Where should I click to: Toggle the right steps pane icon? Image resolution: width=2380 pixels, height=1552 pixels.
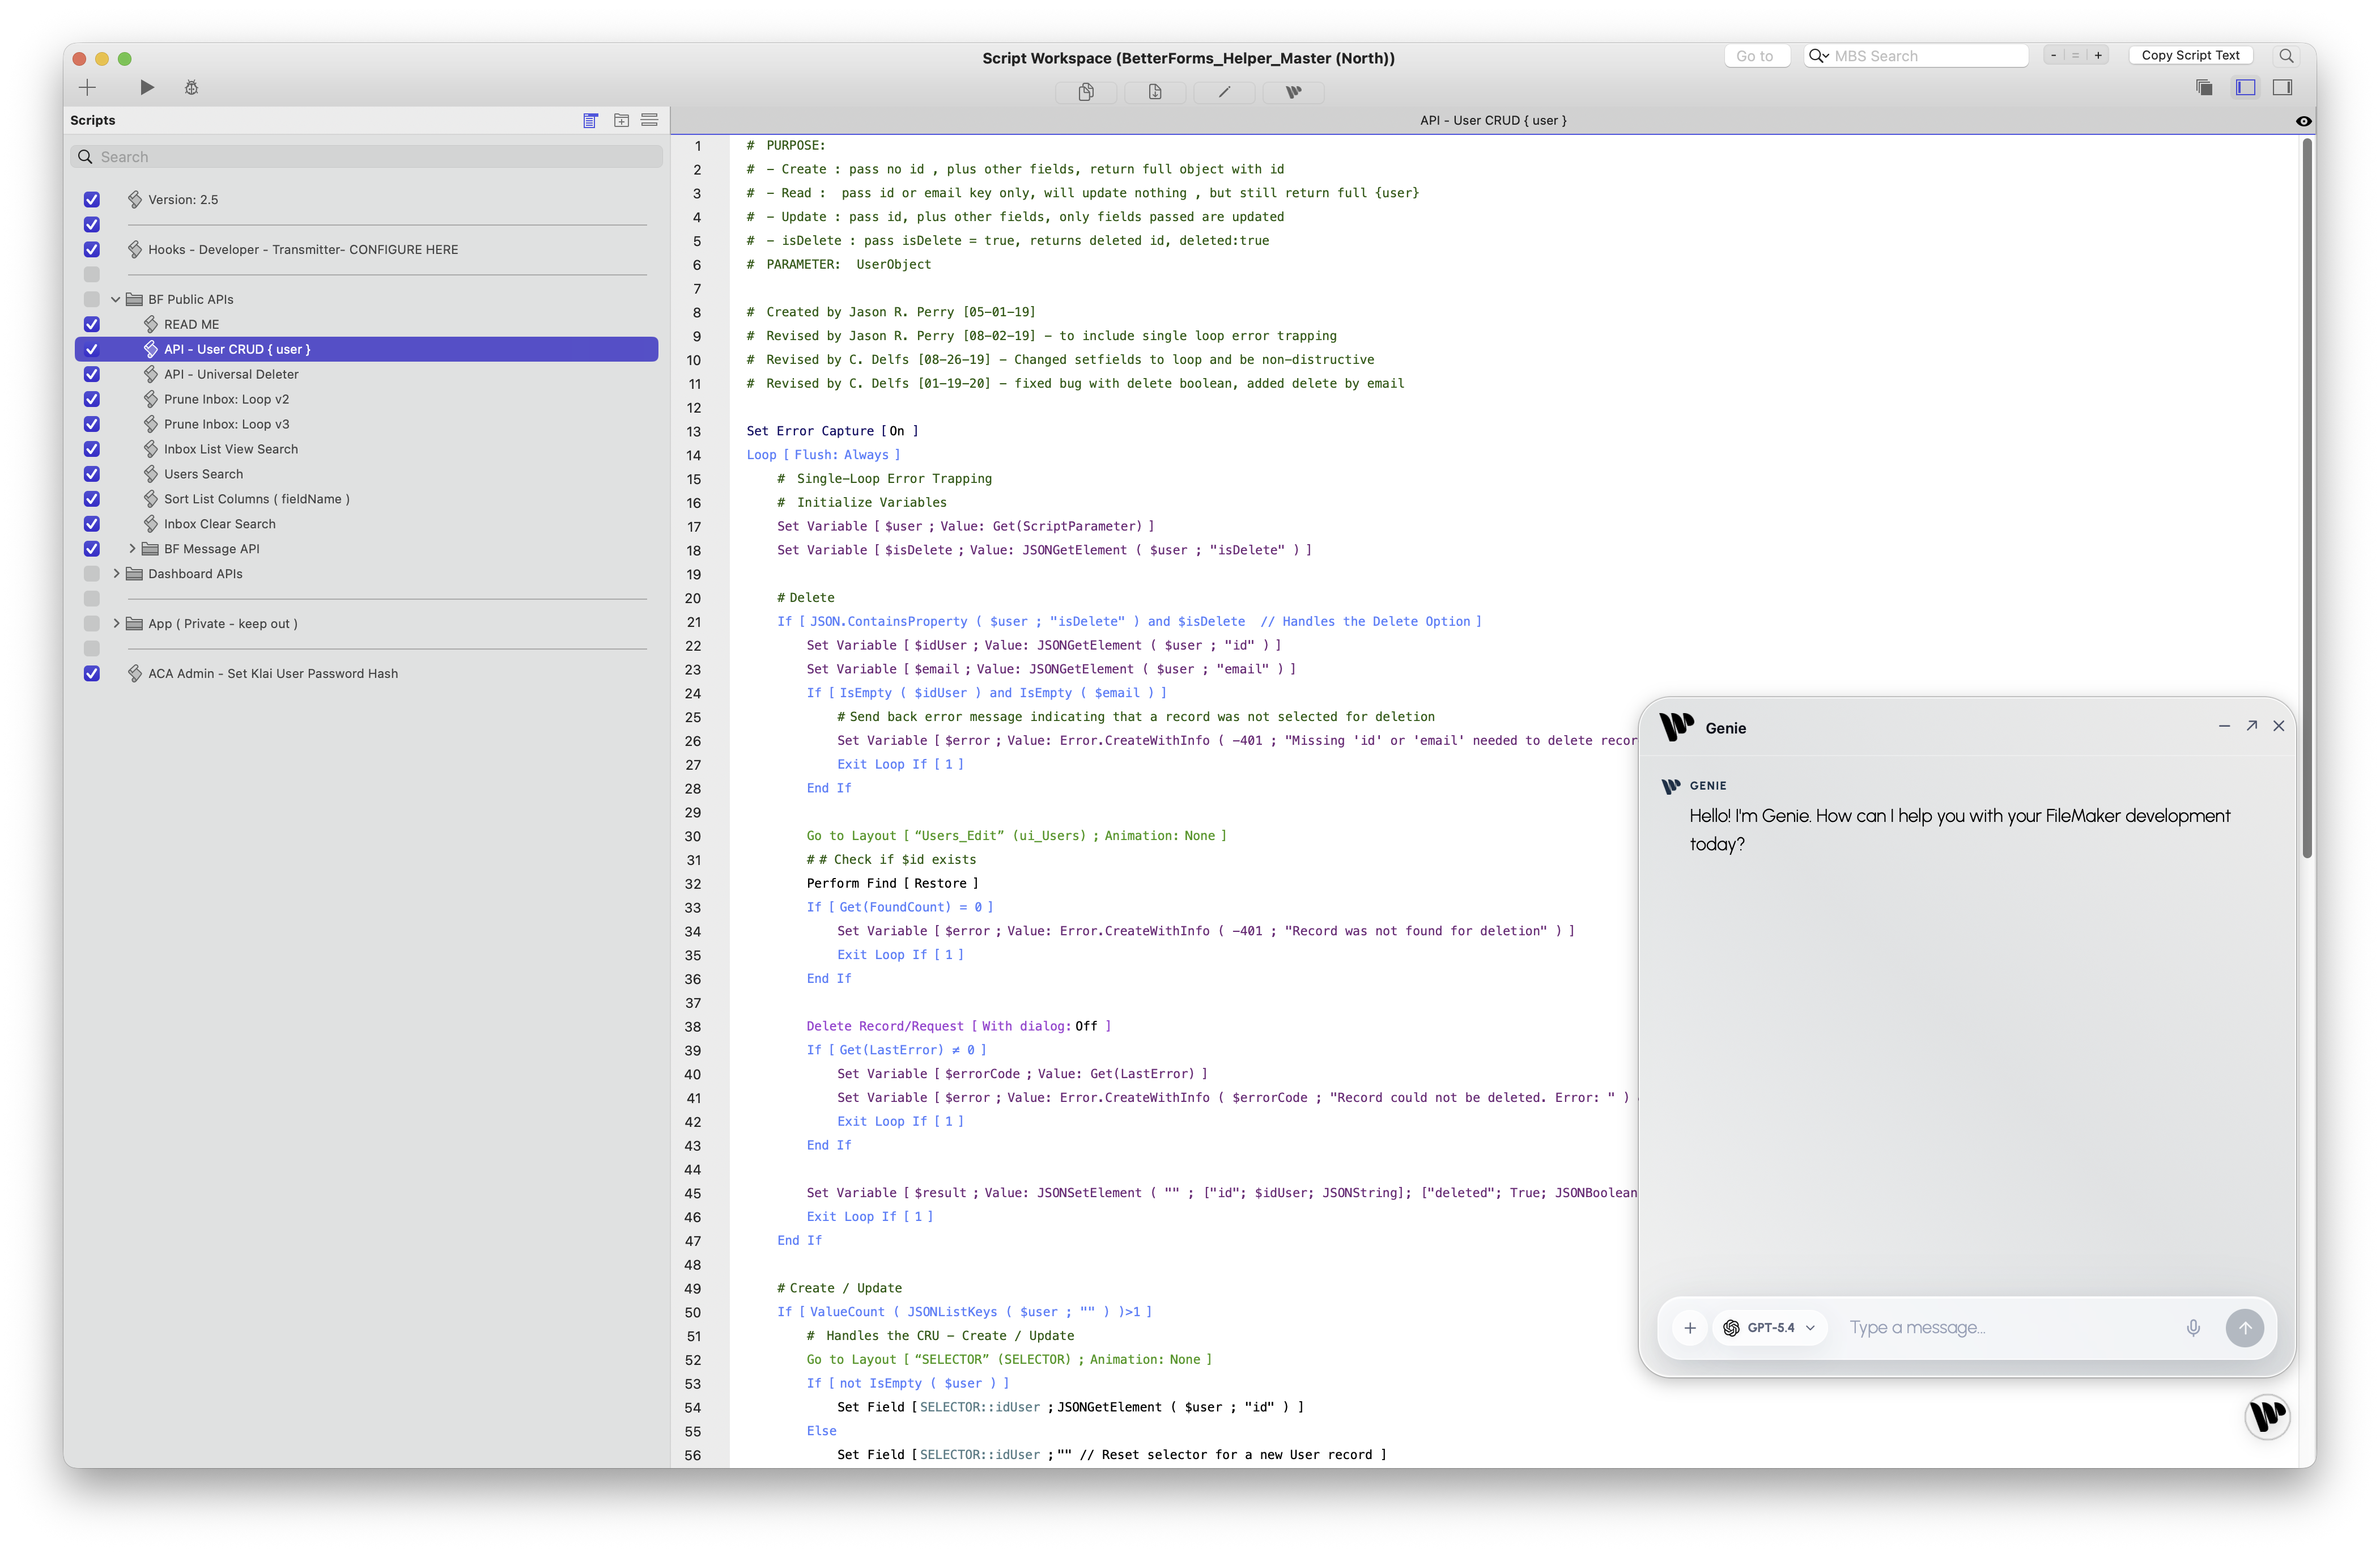(x=2282, y=88)
